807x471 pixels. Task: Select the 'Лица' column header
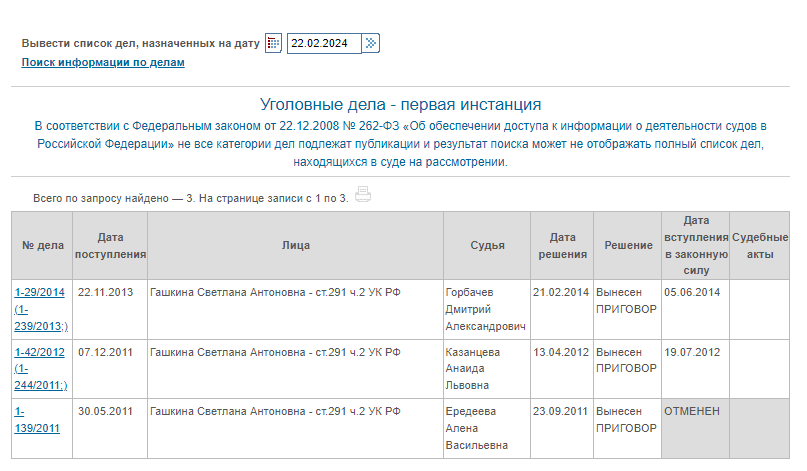295,246
